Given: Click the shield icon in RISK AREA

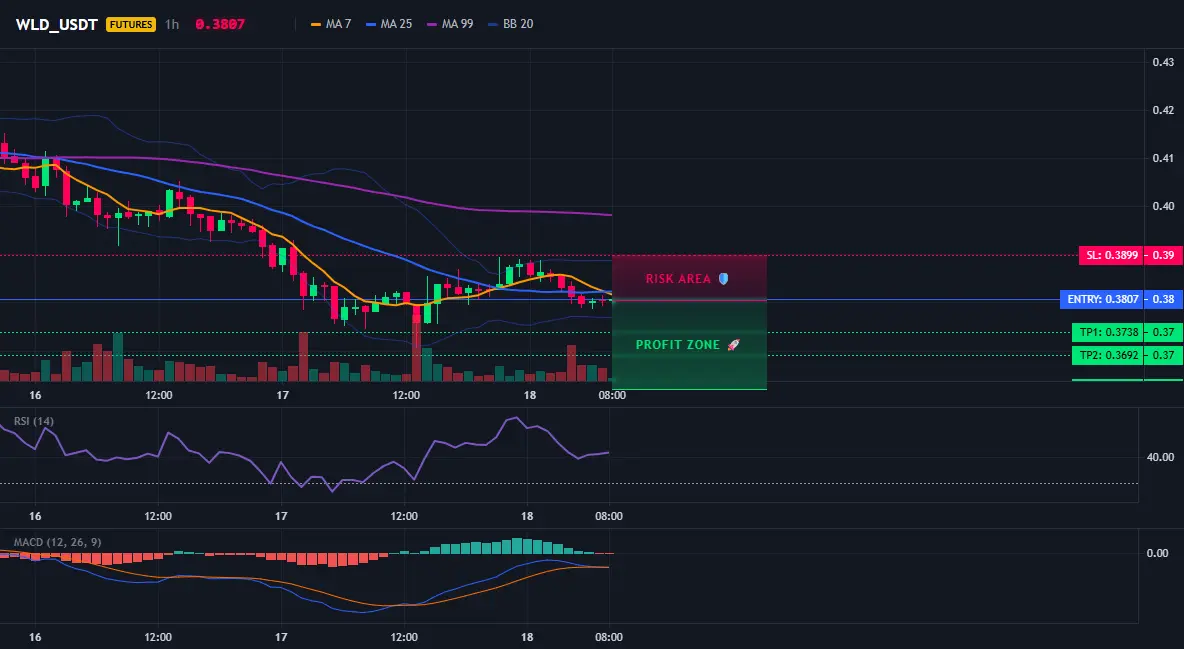Looking at the screenshot, I should point(723,279).
